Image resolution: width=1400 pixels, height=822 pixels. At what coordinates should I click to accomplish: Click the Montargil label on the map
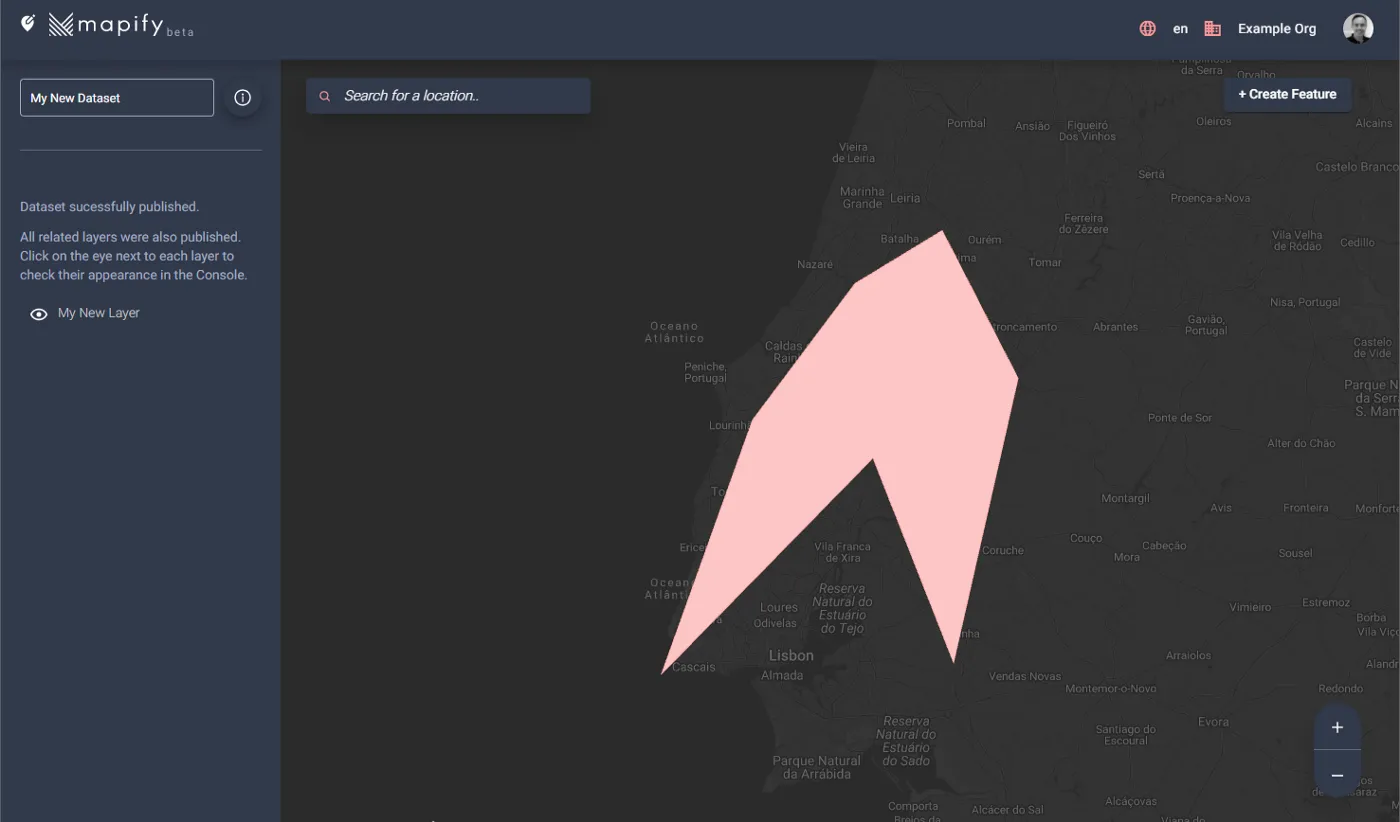(1125, 499)
